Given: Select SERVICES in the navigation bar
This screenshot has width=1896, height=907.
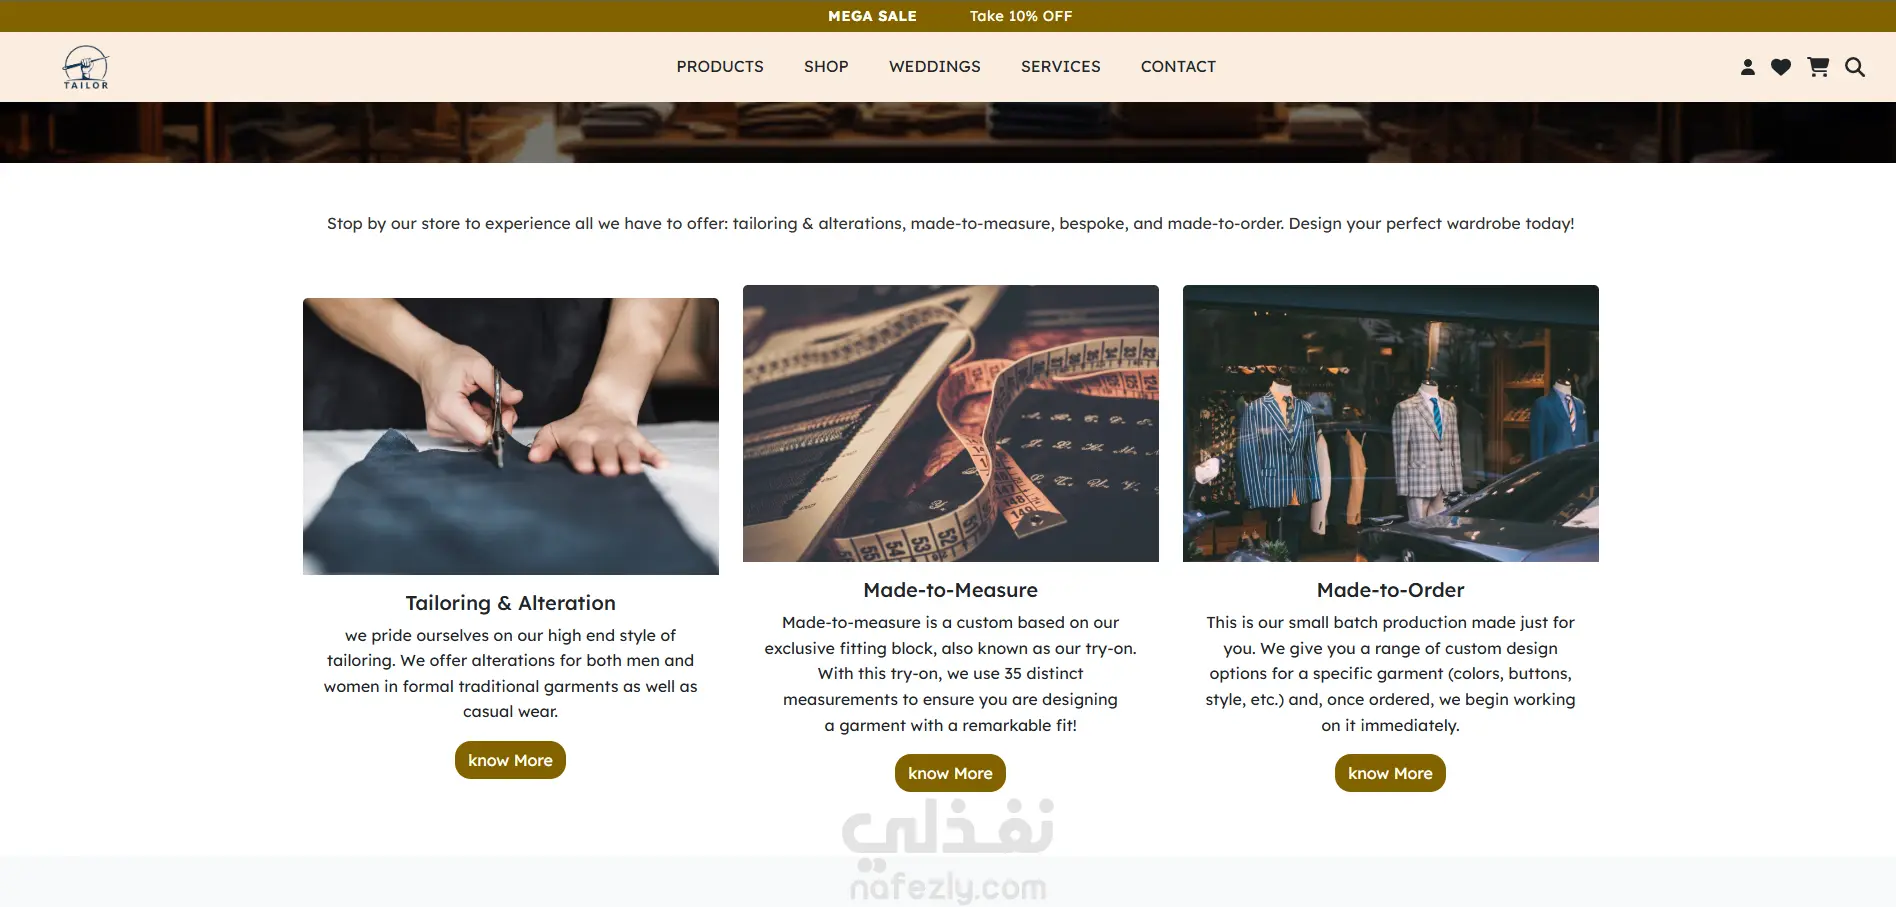Looking at the screenshot, I should (1061, 67).
